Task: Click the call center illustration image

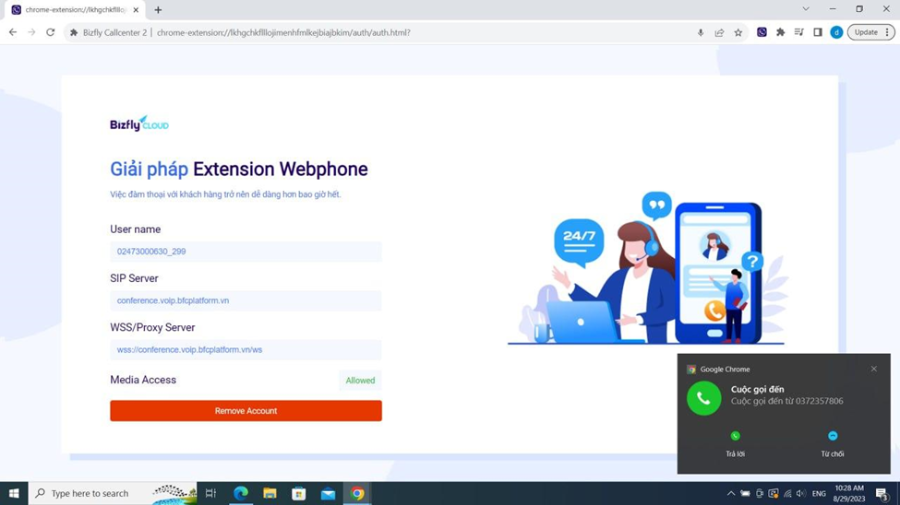Action: pyautogui.click(x=647, y=268)
